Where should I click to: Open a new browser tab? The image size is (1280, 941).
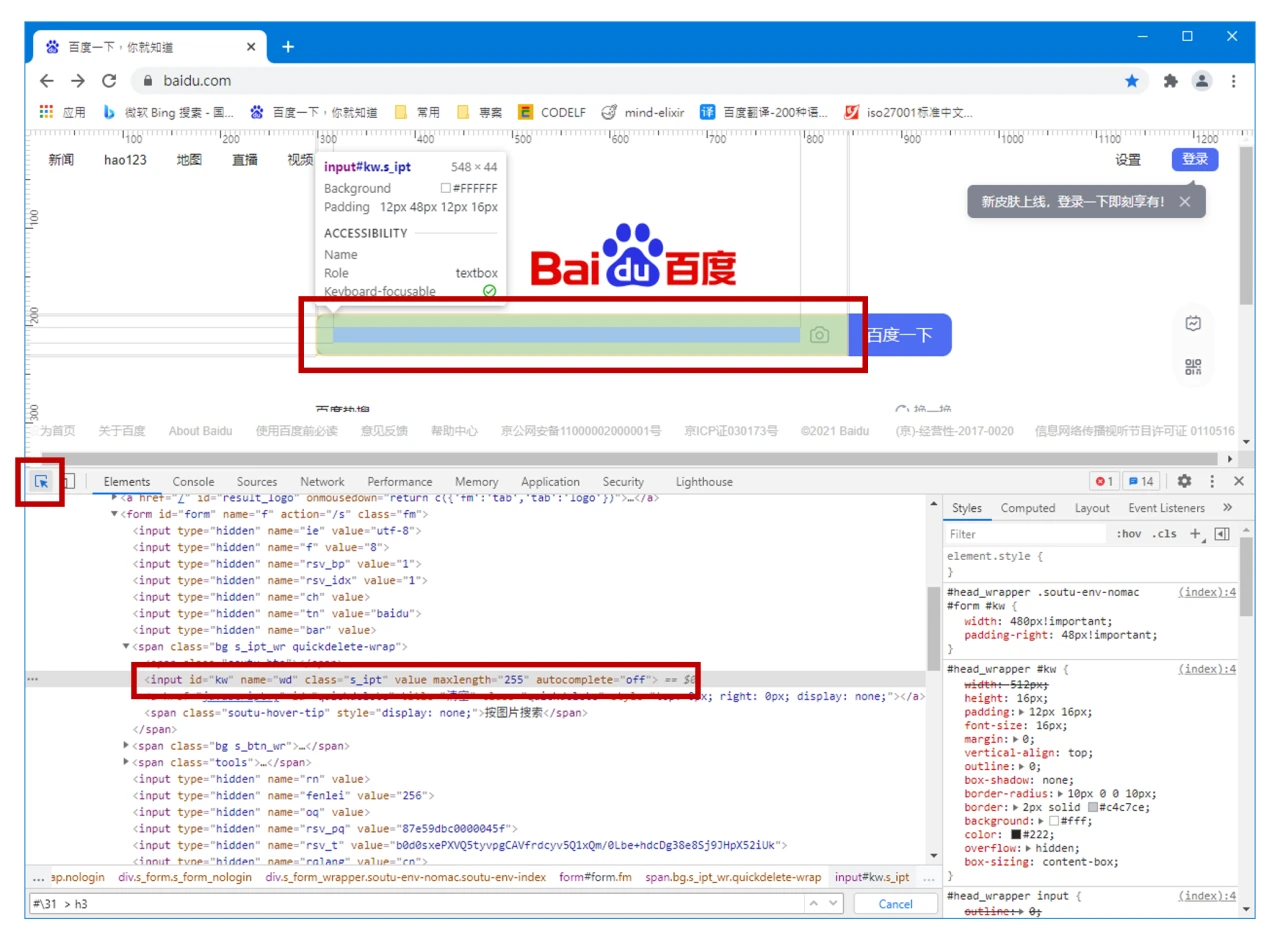pyautogui.click(x=288, y=47)
